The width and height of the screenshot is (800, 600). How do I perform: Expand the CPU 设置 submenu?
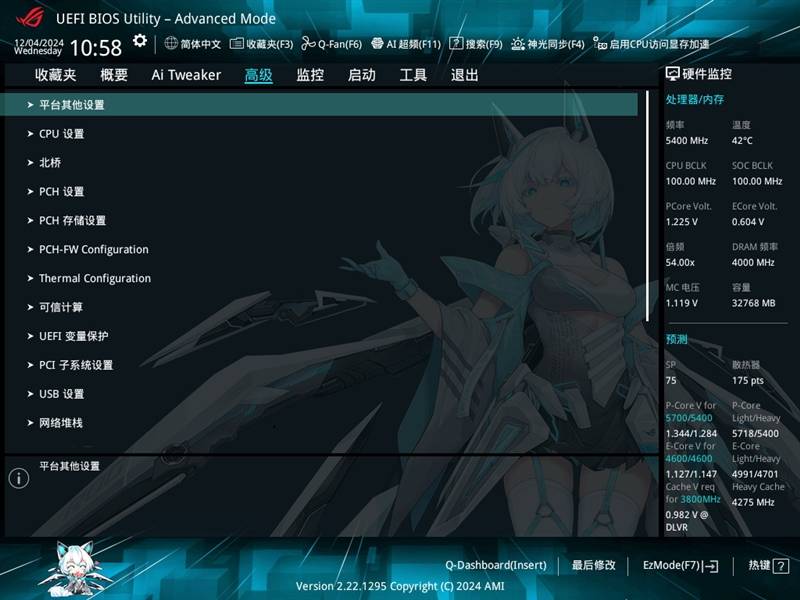click(x=61, y=134)
